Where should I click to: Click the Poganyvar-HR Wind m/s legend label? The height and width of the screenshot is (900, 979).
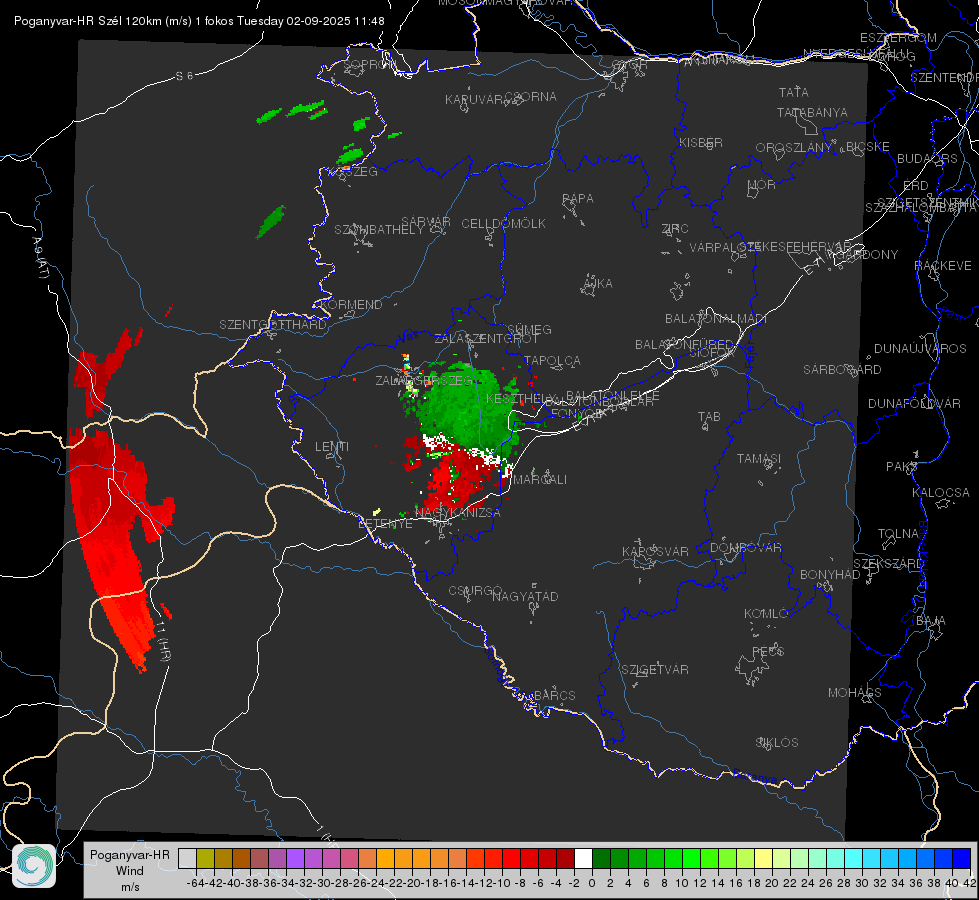[130, 870]
